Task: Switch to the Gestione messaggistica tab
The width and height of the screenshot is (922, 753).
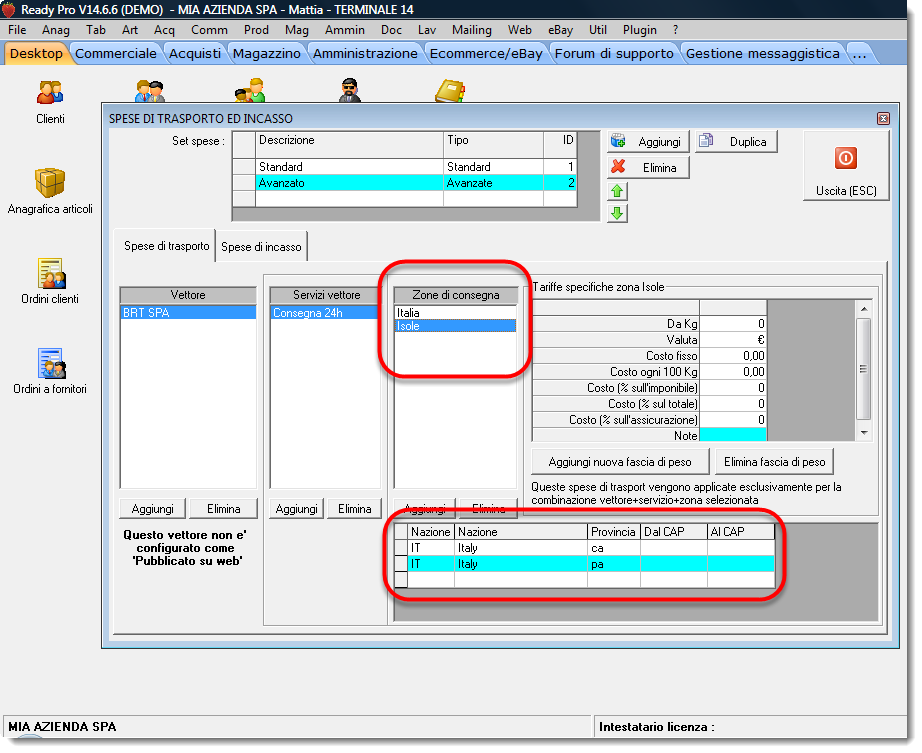Action: [x=763, y=53]
